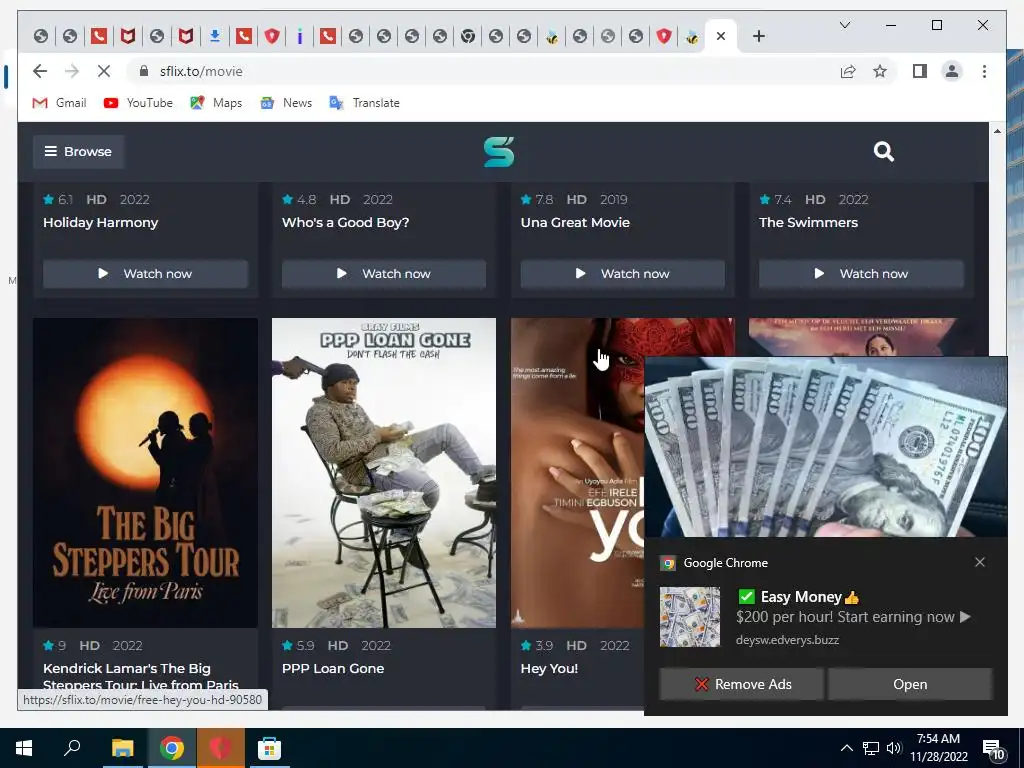Click the Chrome taskbar icon
Viewport: 1024px width, 768px height.
171,748
